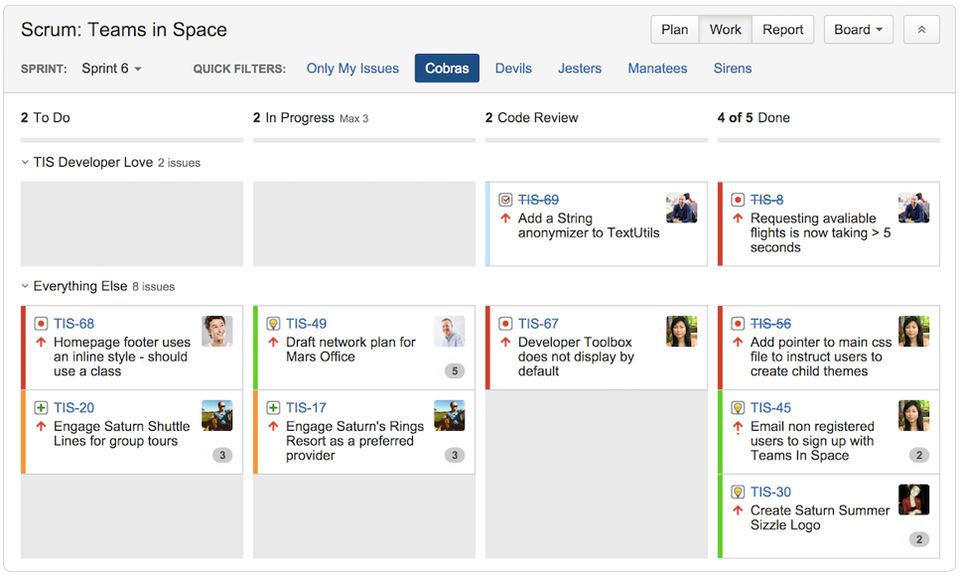Open issue TIS-45 link
Screen dimensions: 960x578
771,407
